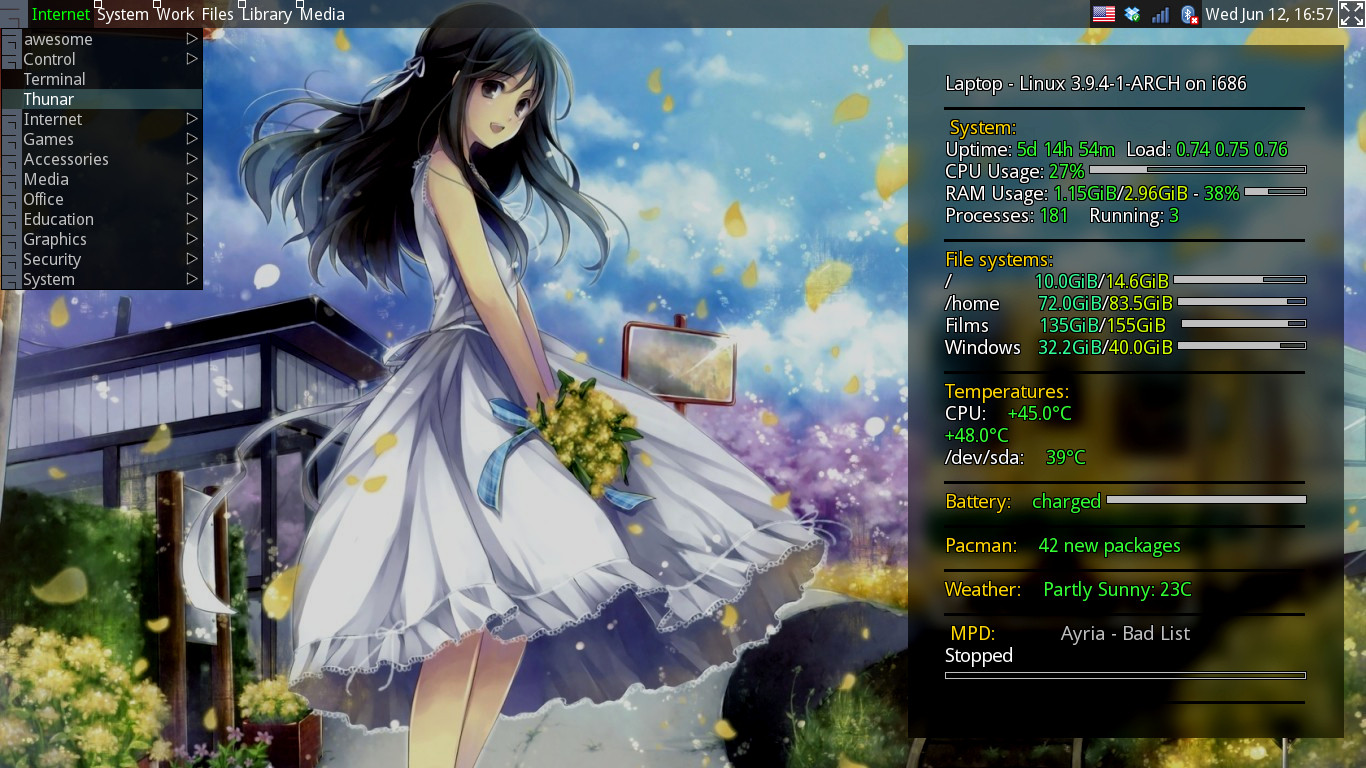This screenshot has height=768, width=1366.
Task: Click the MPD playback progress bar
Action: coord(1125,676)
